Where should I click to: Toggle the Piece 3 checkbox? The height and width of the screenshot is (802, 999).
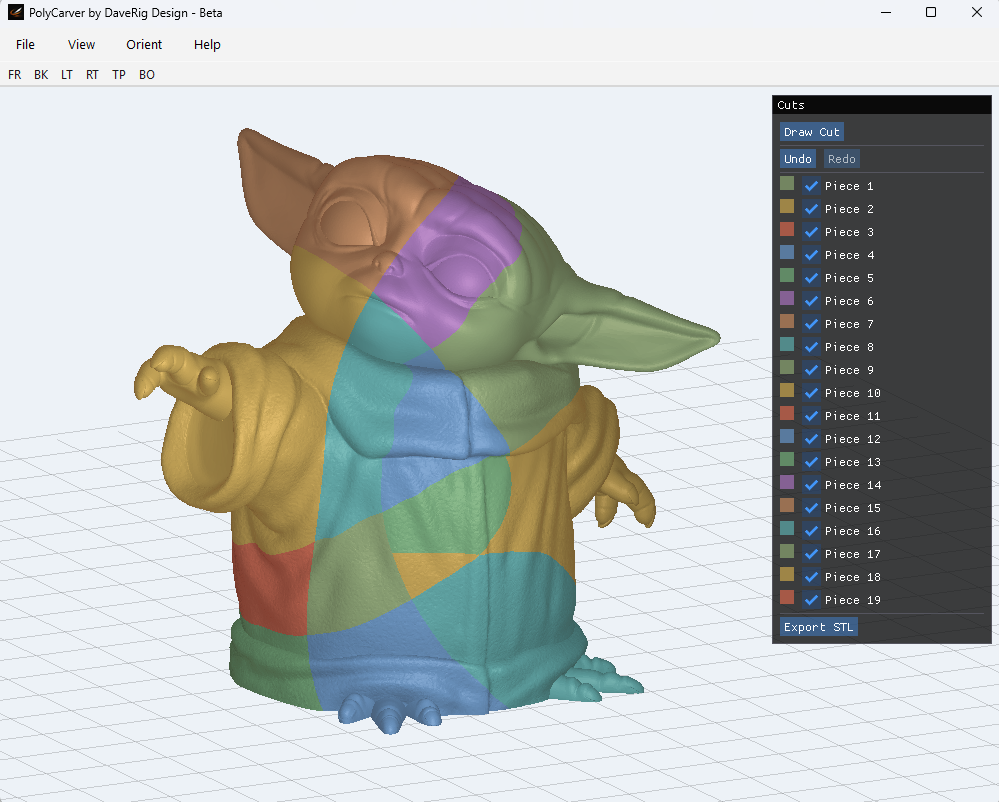[x=811, y=232]
